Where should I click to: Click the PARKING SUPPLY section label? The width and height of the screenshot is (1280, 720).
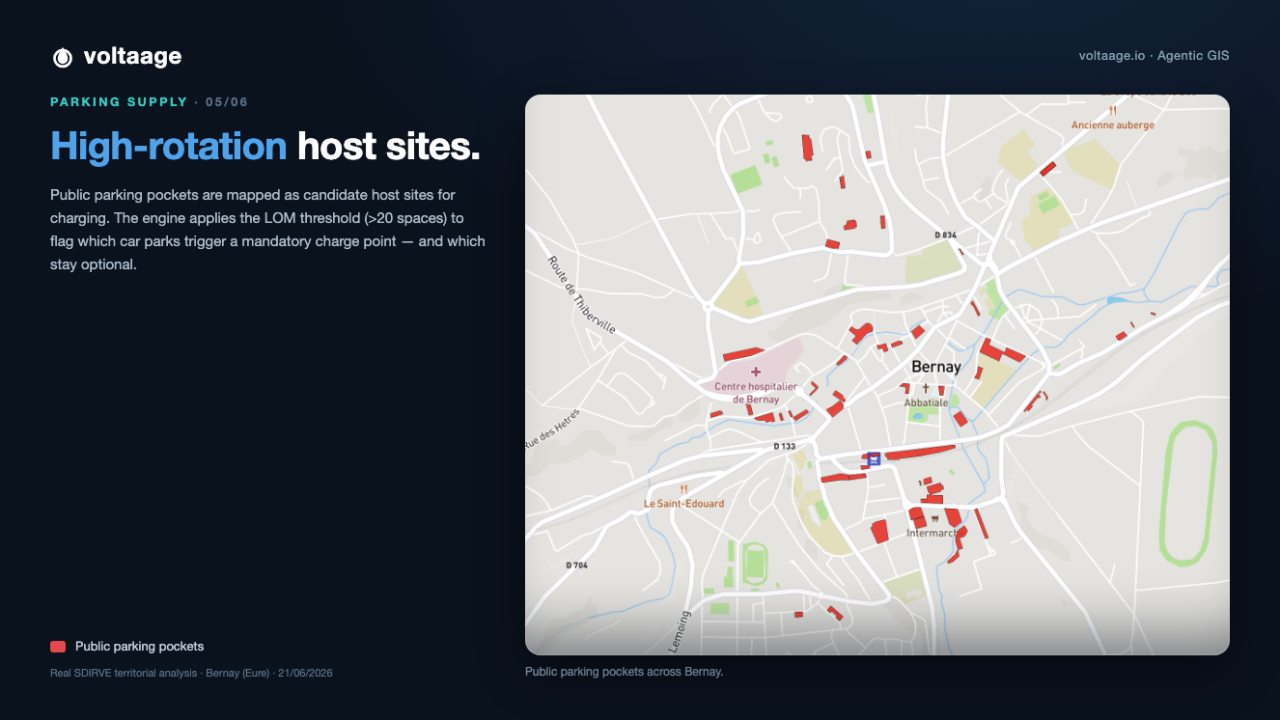click(119, 102)
